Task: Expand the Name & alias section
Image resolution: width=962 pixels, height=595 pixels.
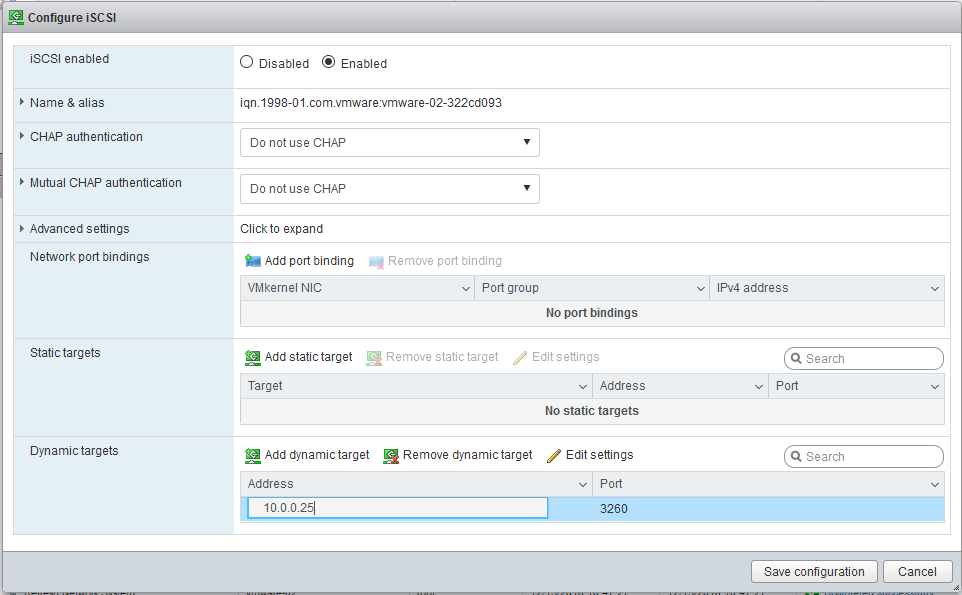Action: (x=22, y=102)
